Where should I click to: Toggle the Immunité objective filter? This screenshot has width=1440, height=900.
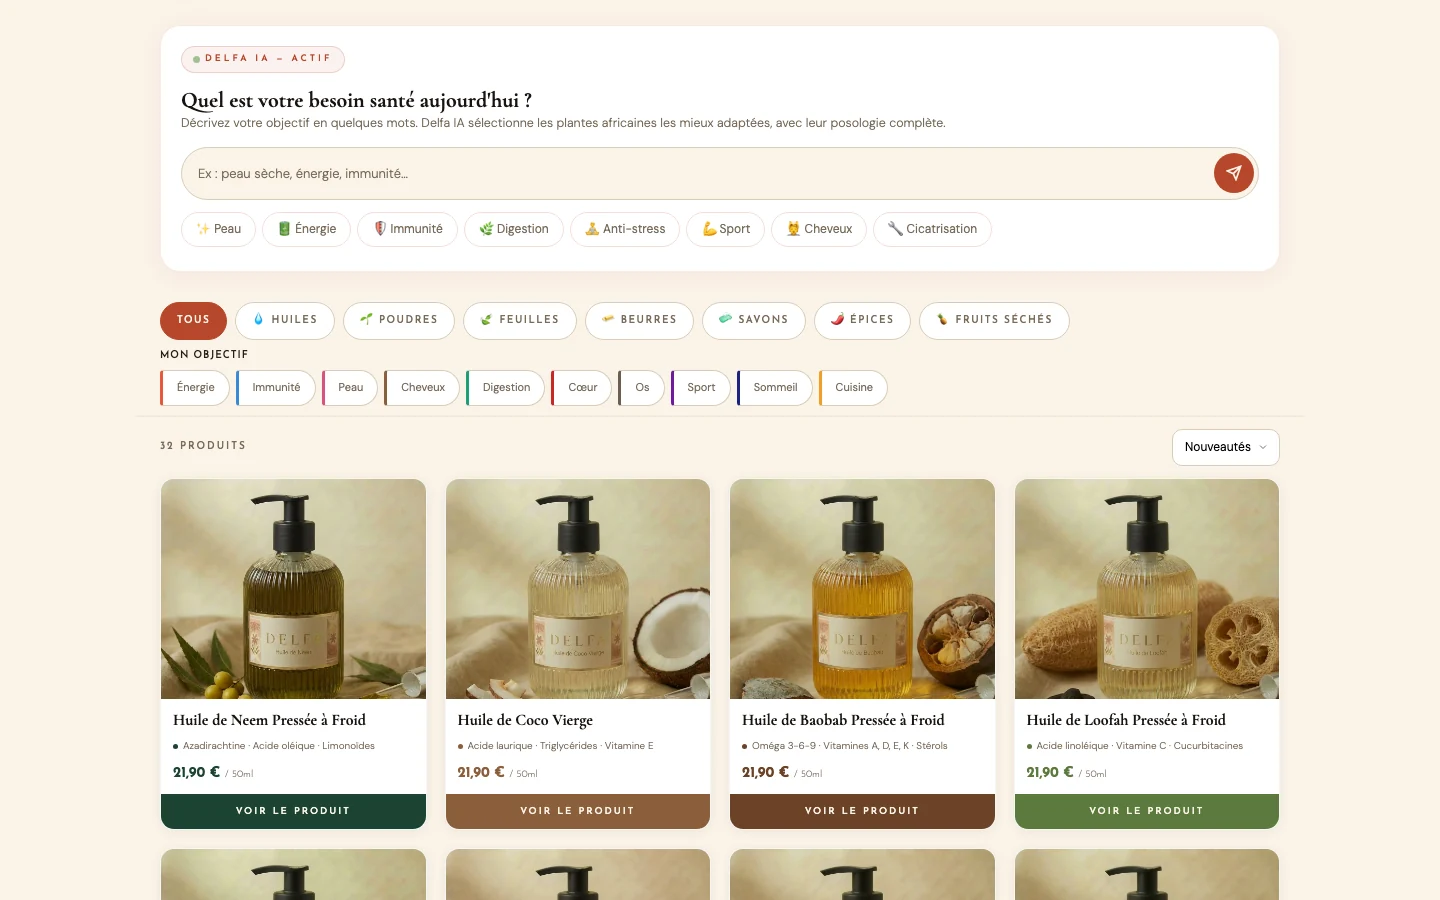[x=276, y=388]
